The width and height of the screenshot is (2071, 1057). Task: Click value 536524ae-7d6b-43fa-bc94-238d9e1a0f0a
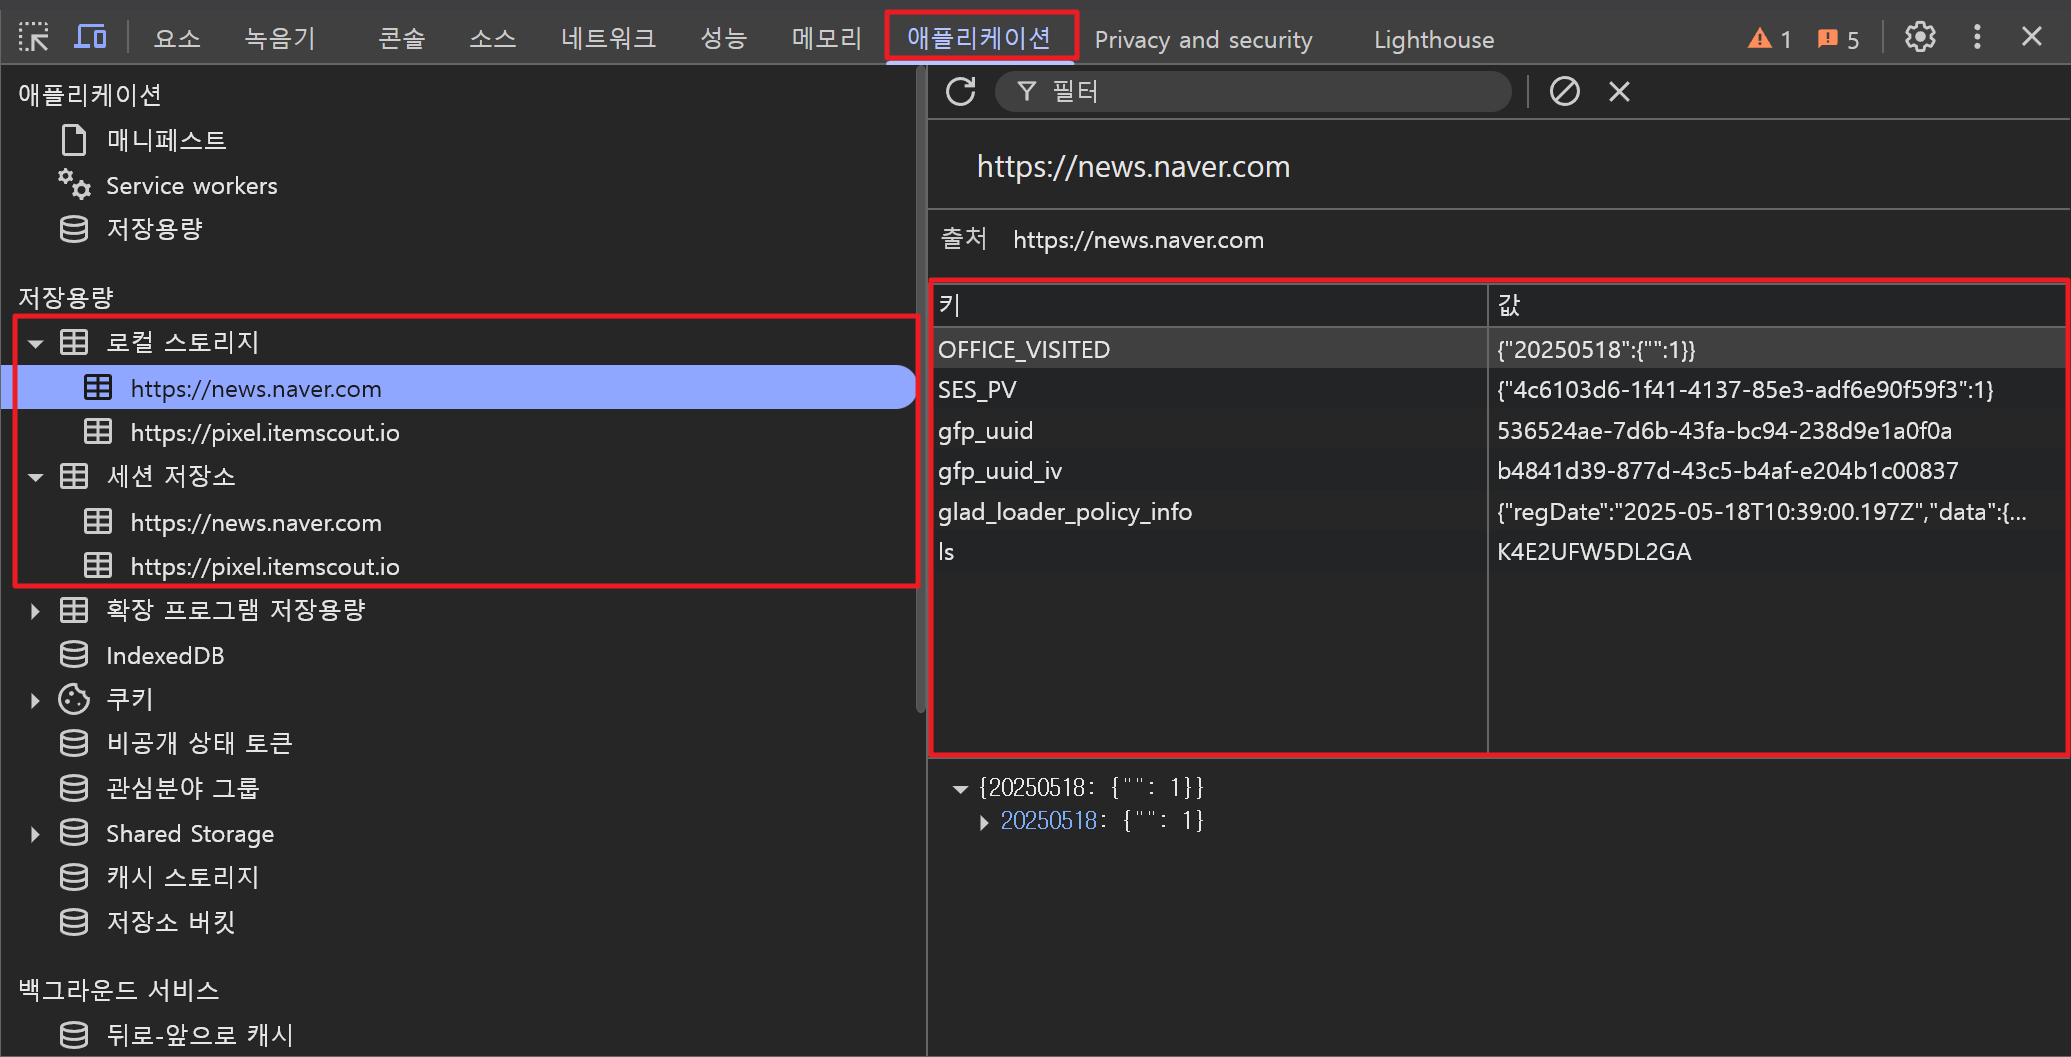point(1724,430)
